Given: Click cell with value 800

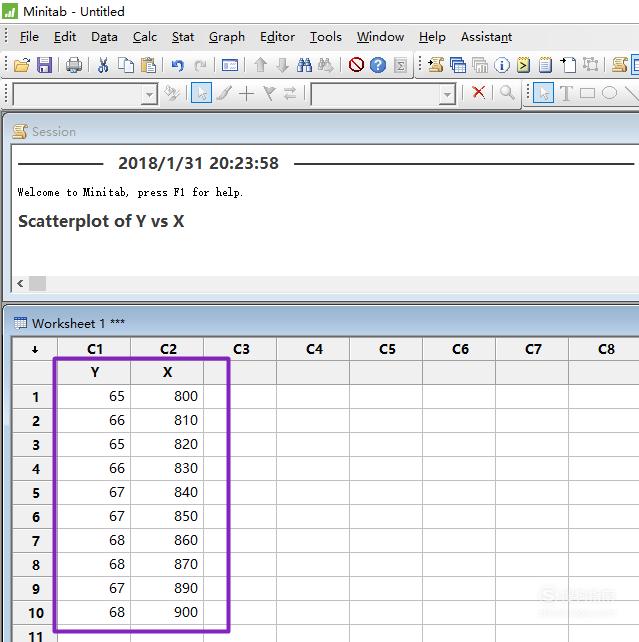Looking at the screenshot, I should [x=167, y=396].
